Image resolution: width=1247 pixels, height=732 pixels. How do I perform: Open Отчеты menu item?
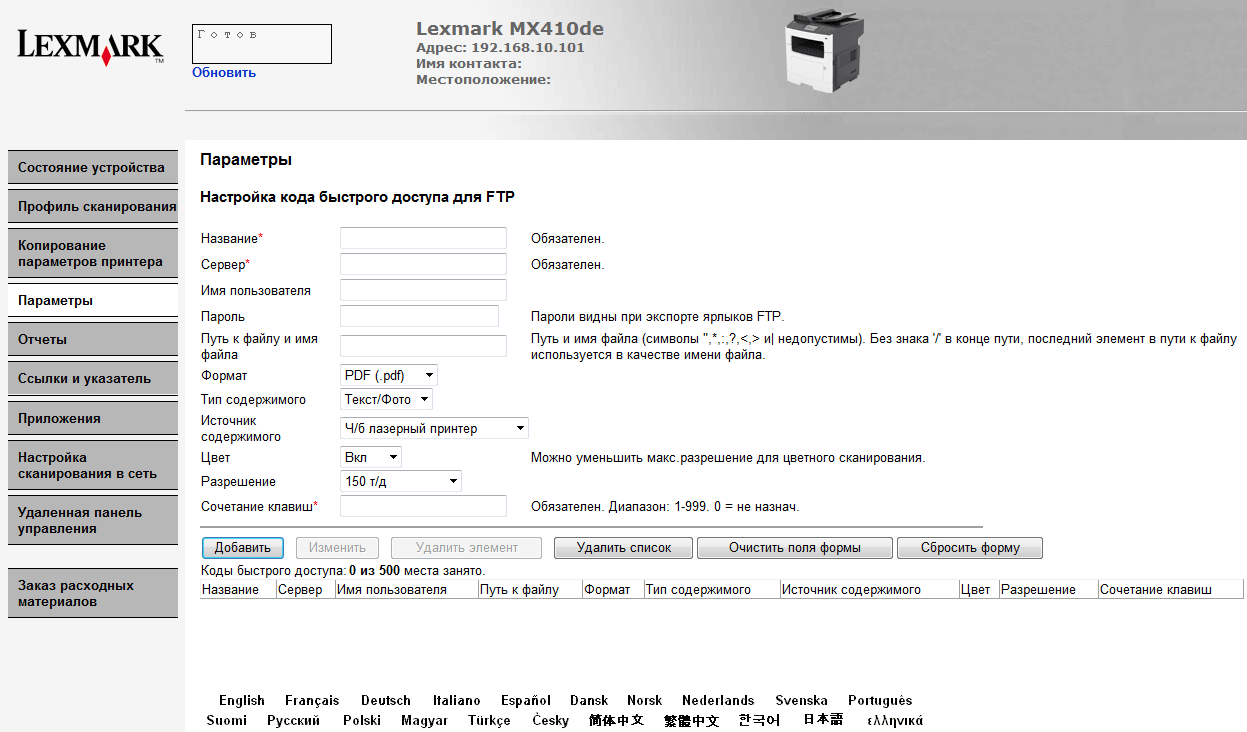(92, 339)
